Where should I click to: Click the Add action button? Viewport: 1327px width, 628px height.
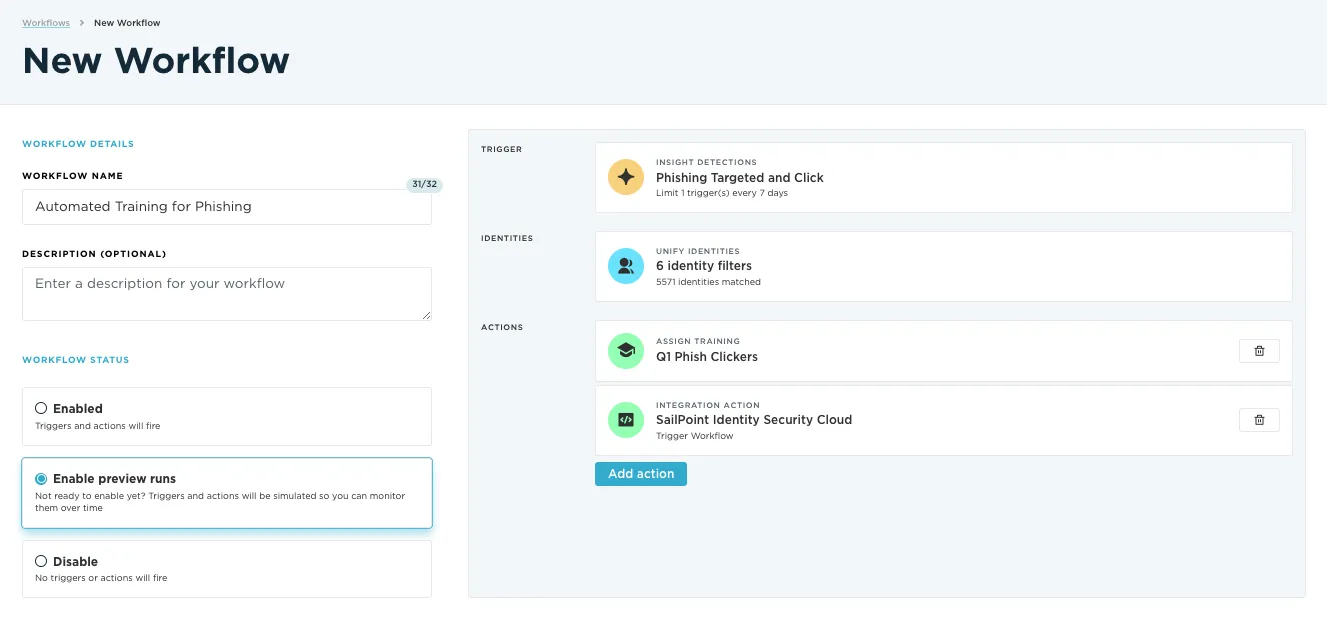[x=640, y=473]
